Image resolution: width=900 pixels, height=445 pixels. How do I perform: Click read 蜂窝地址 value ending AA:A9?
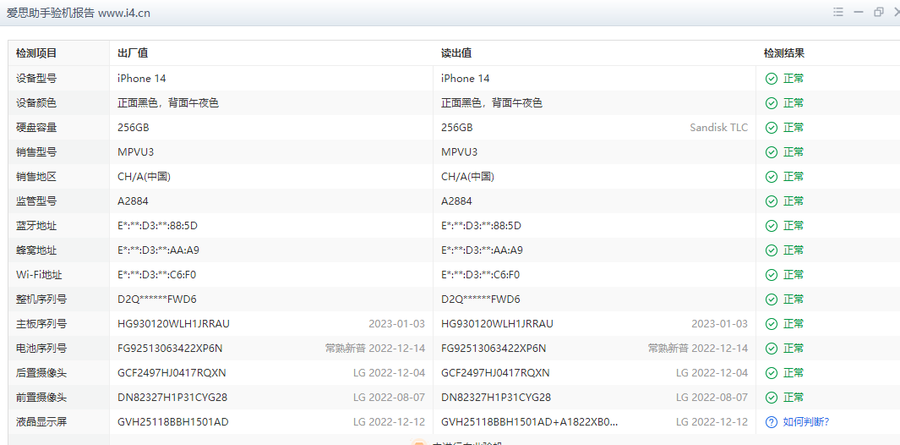482,250
